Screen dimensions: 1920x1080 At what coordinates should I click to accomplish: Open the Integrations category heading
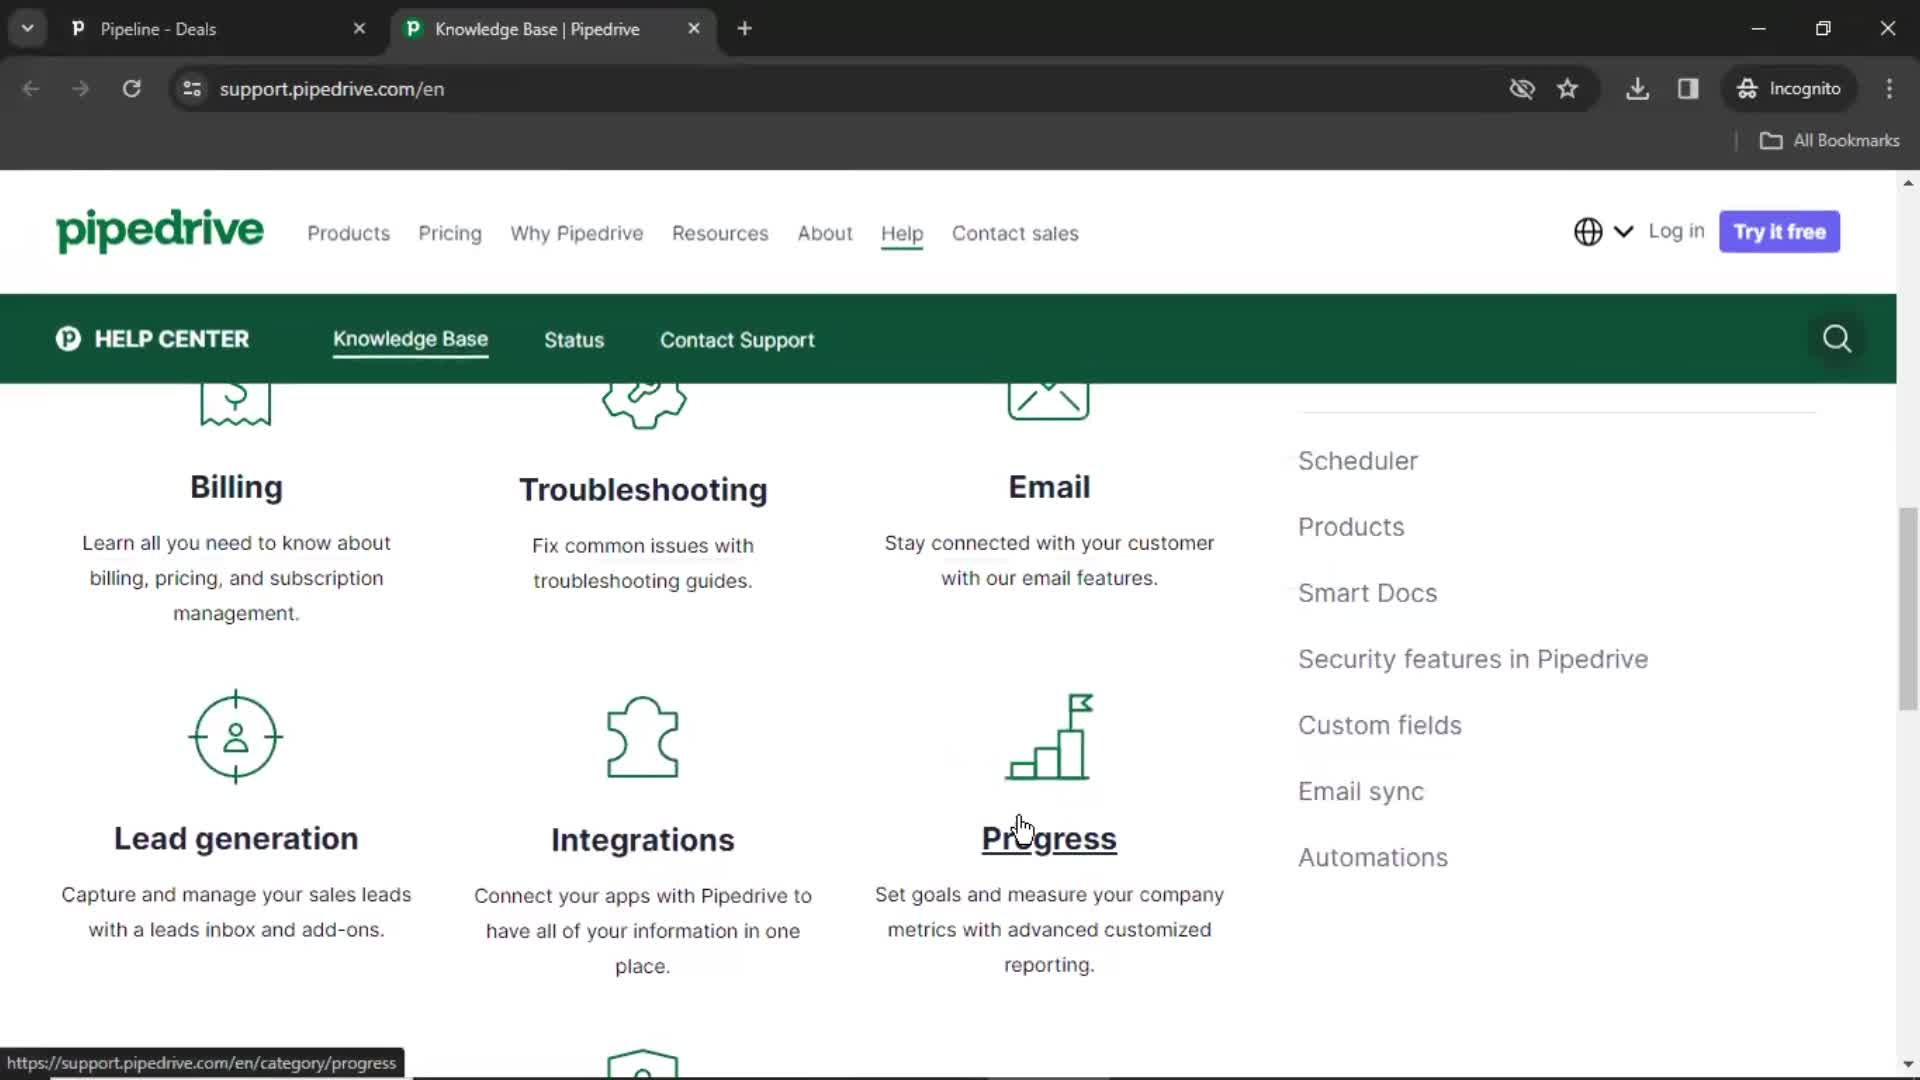click(x=643, y=840)
